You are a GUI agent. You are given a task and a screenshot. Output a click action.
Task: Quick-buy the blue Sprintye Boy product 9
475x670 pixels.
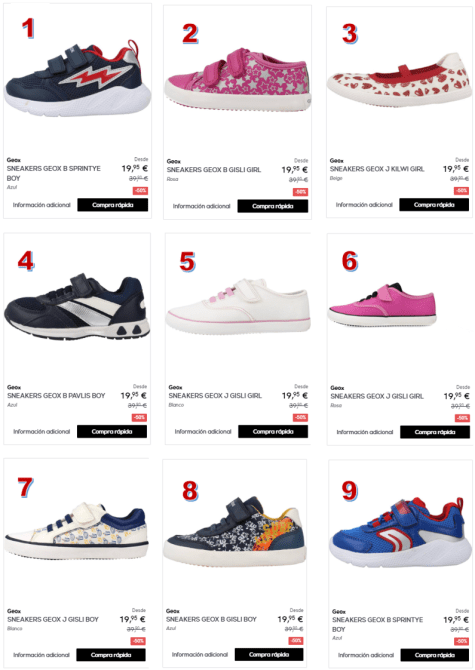pyautogui.click(x=435, y=655)
